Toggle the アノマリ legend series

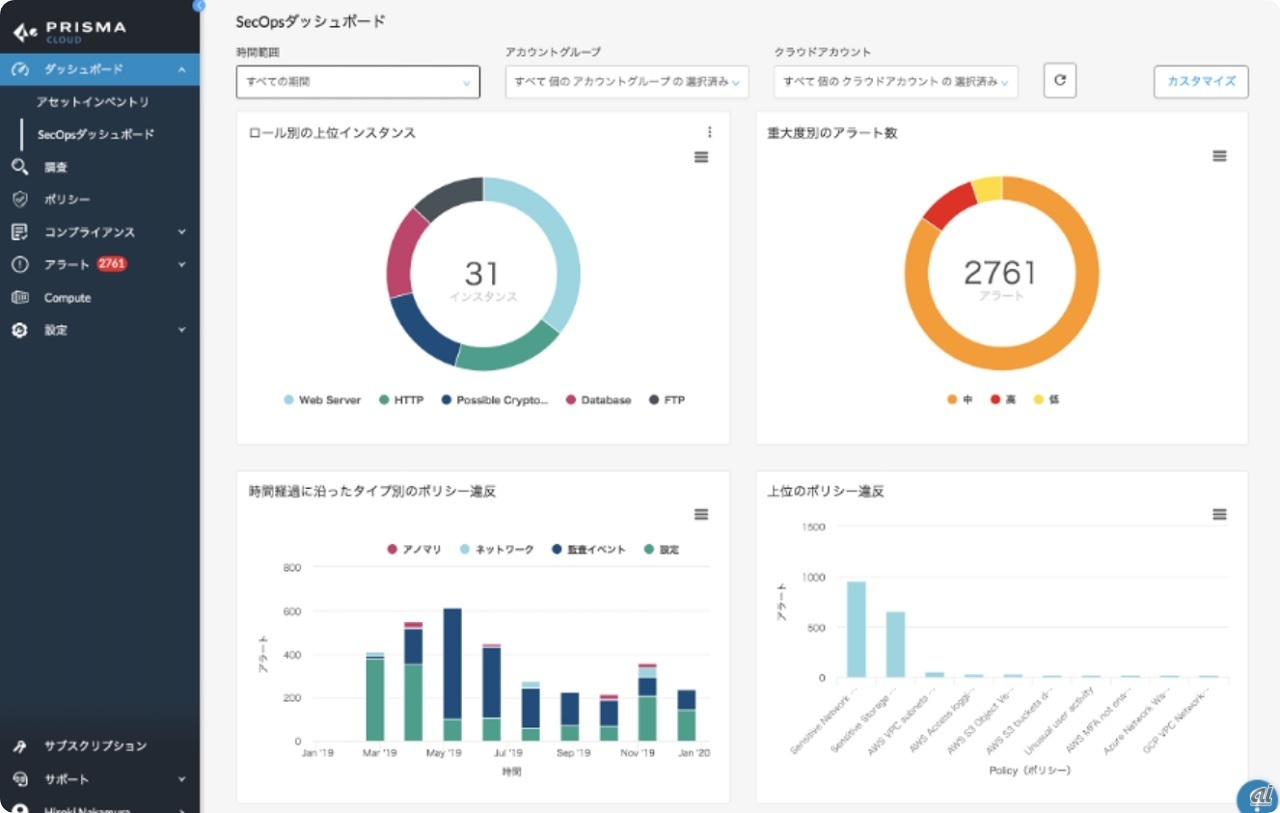click(x=414, y=550)
